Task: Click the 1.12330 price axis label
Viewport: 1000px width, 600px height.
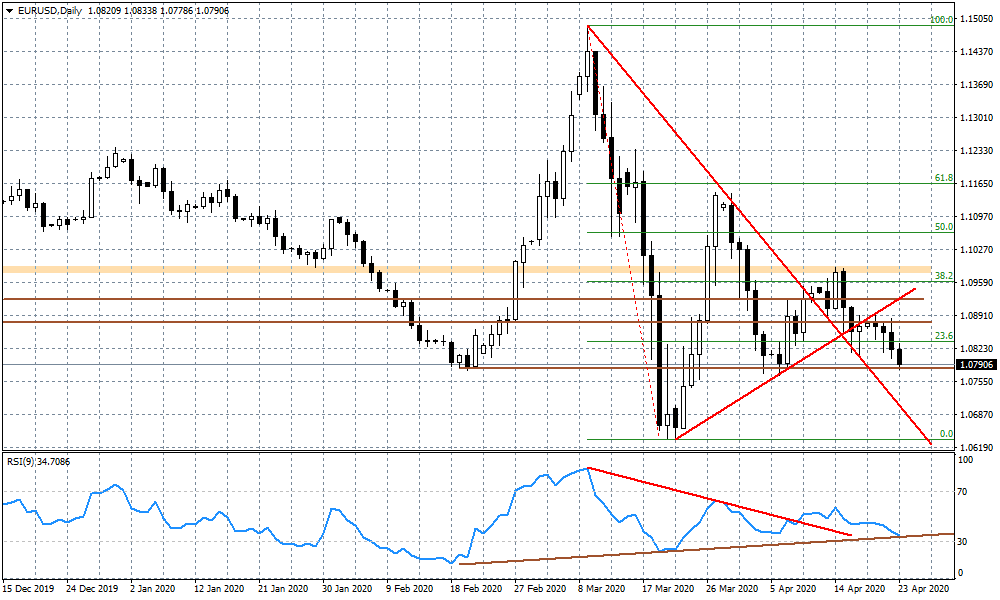Action: pyautogui.click(x=976, y=150)
